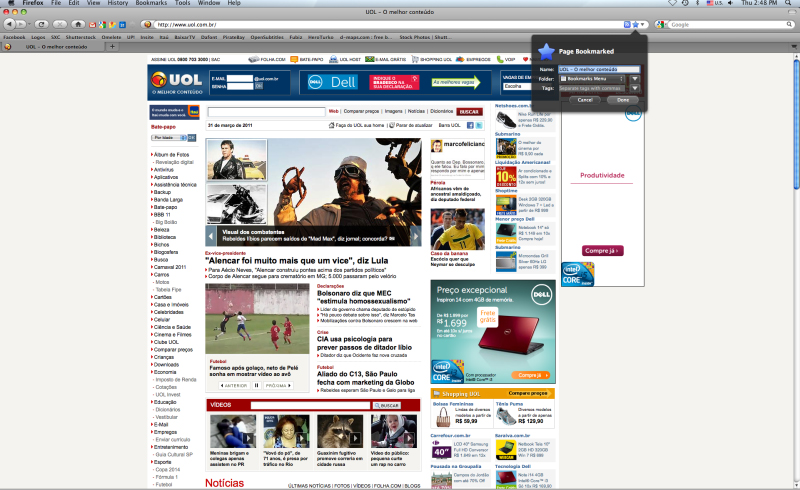Go back using the browser Back arrow
The width and height of the screenshot is (800, 490).
(9, 24)
